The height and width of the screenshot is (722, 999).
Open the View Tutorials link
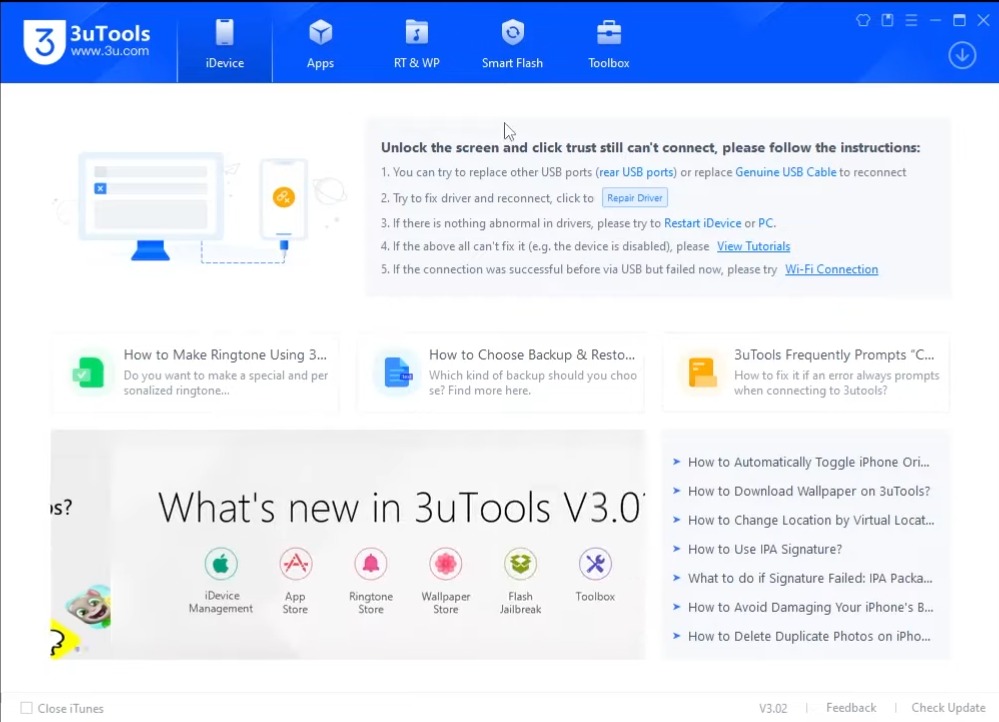click(753, 246)
